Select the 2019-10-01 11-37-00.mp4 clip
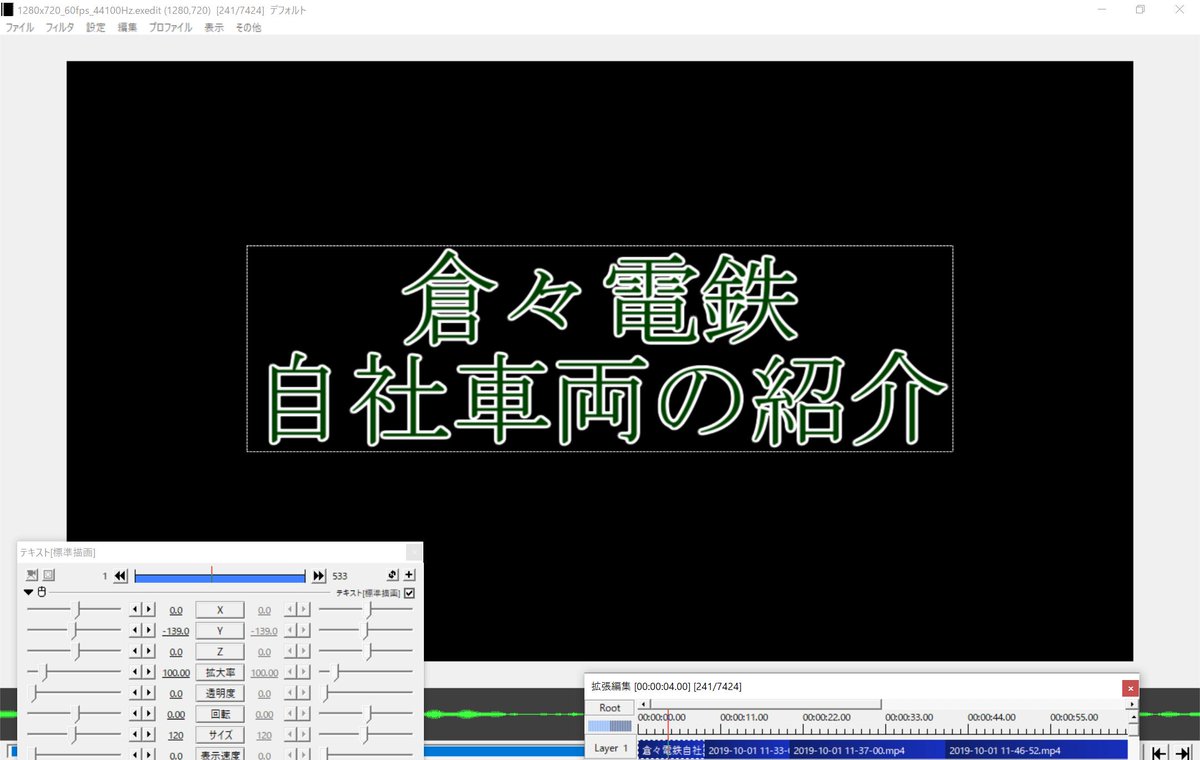The height and width of the screenshot is (760, 1200). pos(867,750)
